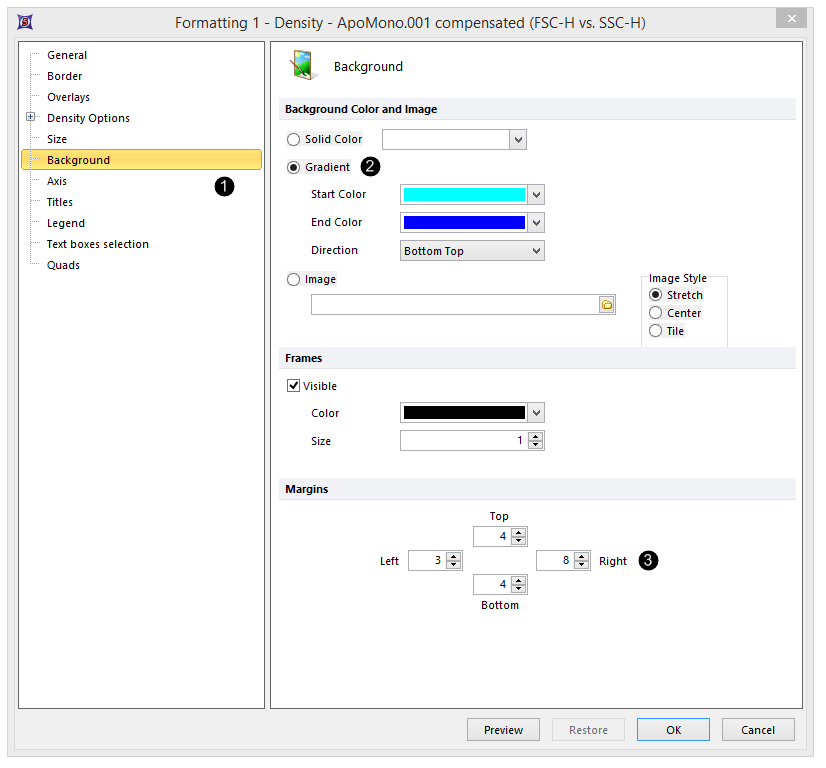
Task: Select the Image background radio button
Action: coord(293,280)
